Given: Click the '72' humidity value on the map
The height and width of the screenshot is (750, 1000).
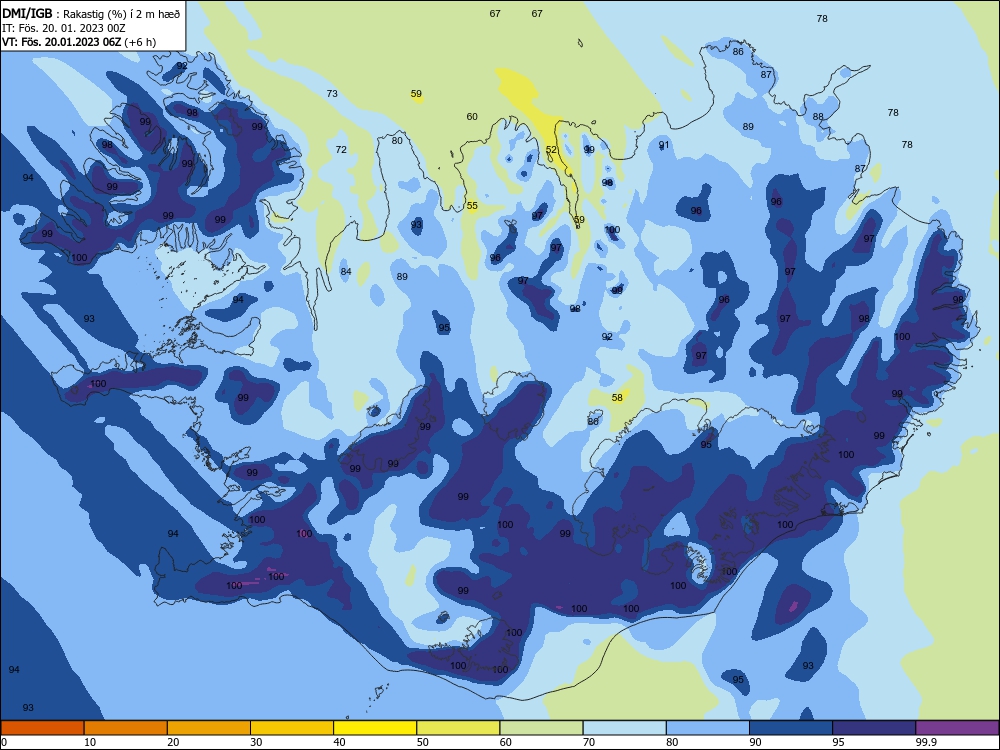Looking at the screenshot, I should pyautogui.click(x=341, y=149).
